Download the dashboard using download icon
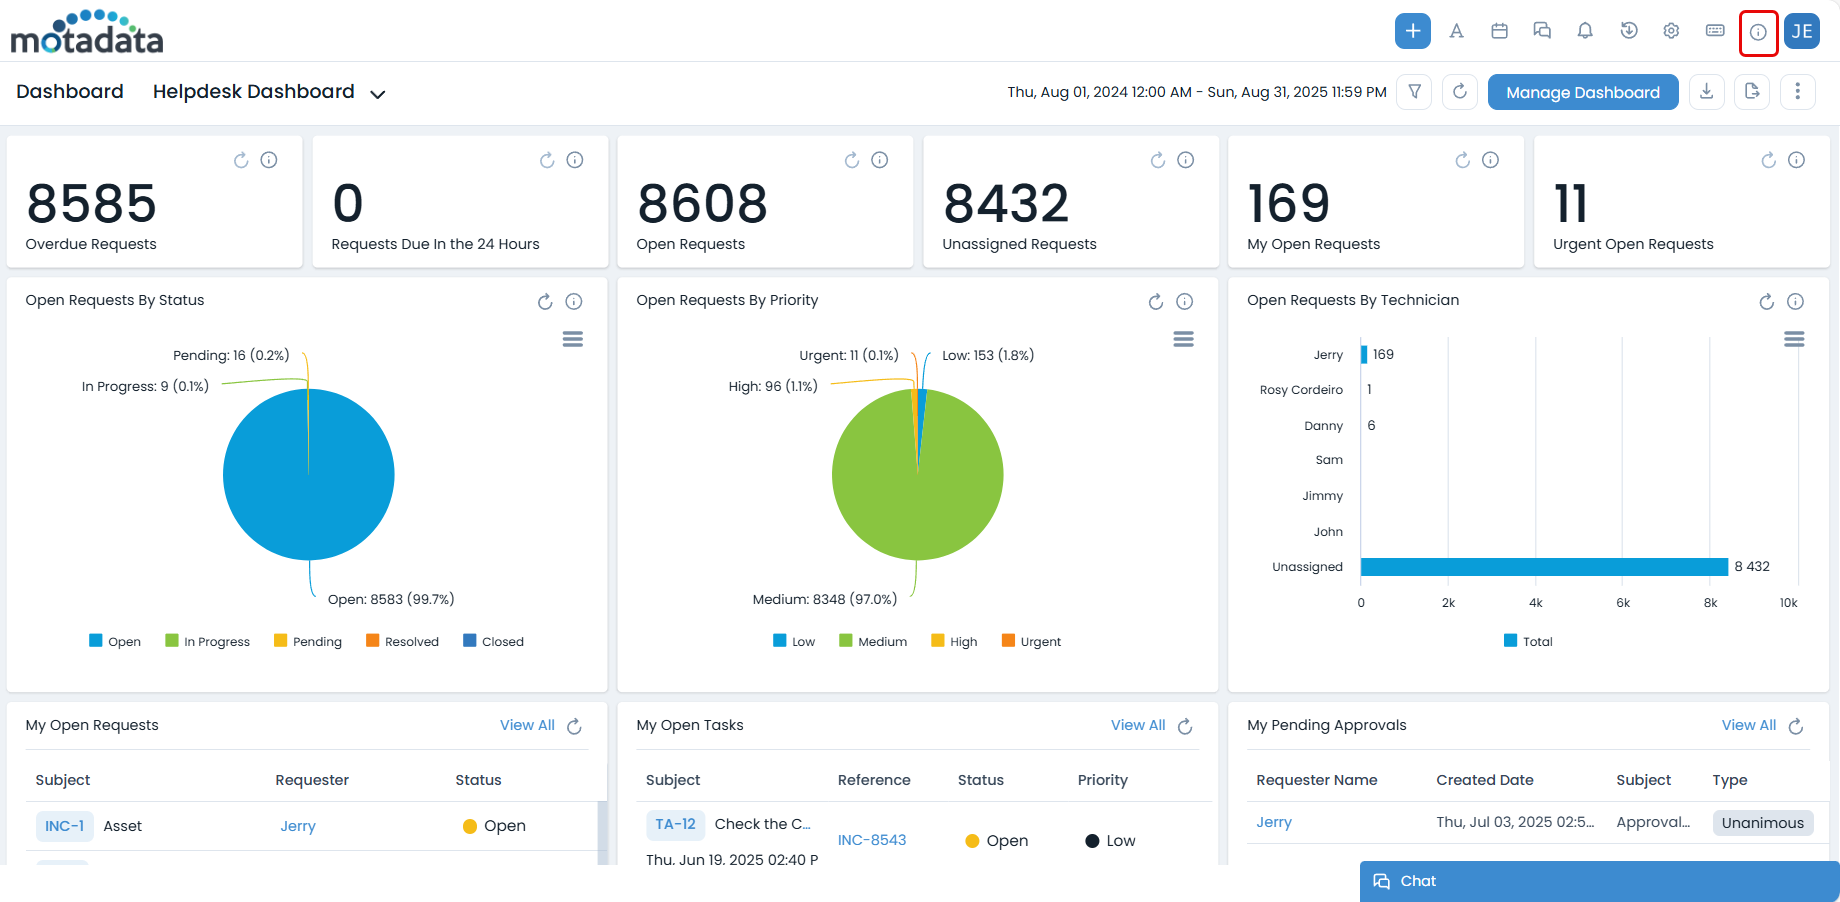 click(1707, 92)
